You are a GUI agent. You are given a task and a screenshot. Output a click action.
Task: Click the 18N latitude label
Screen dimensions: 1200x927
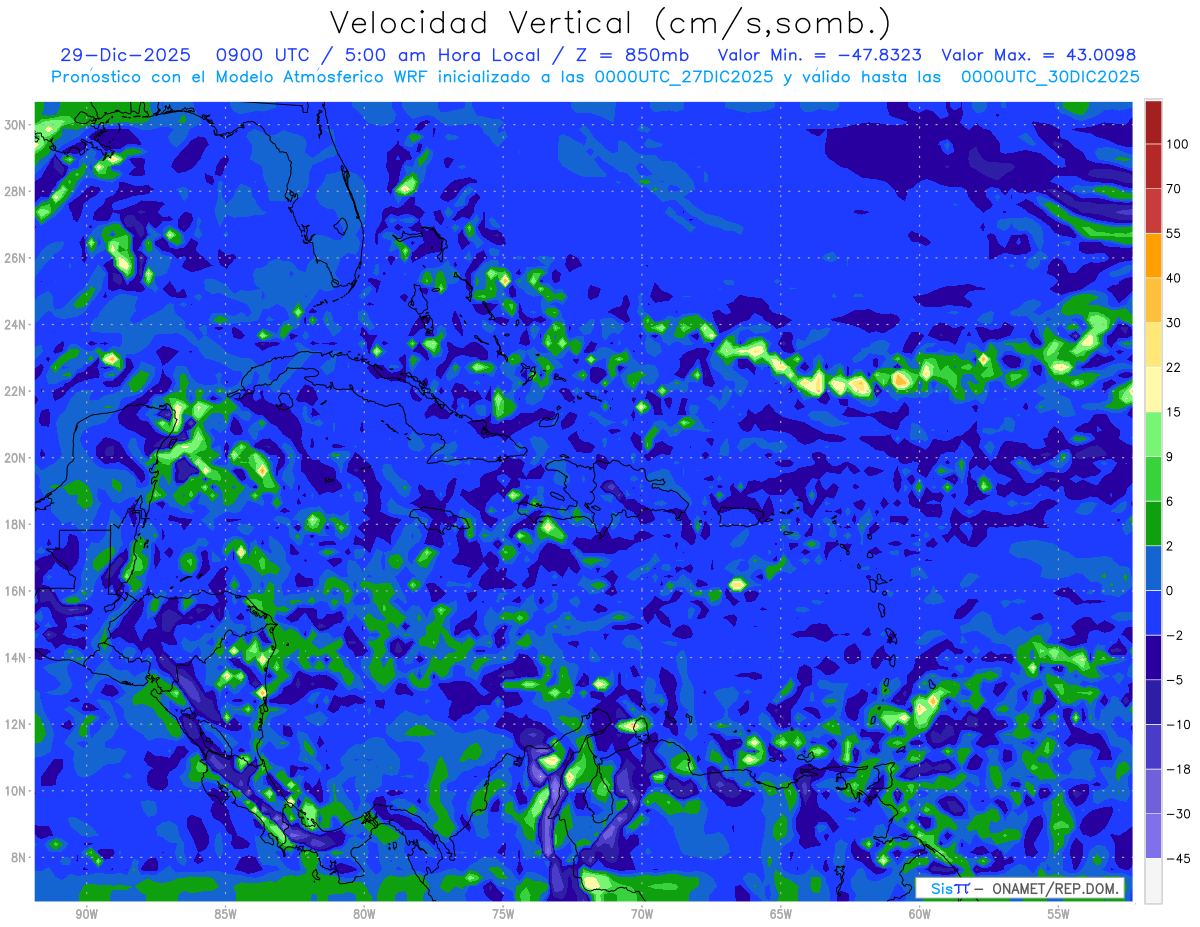point(16,524)
